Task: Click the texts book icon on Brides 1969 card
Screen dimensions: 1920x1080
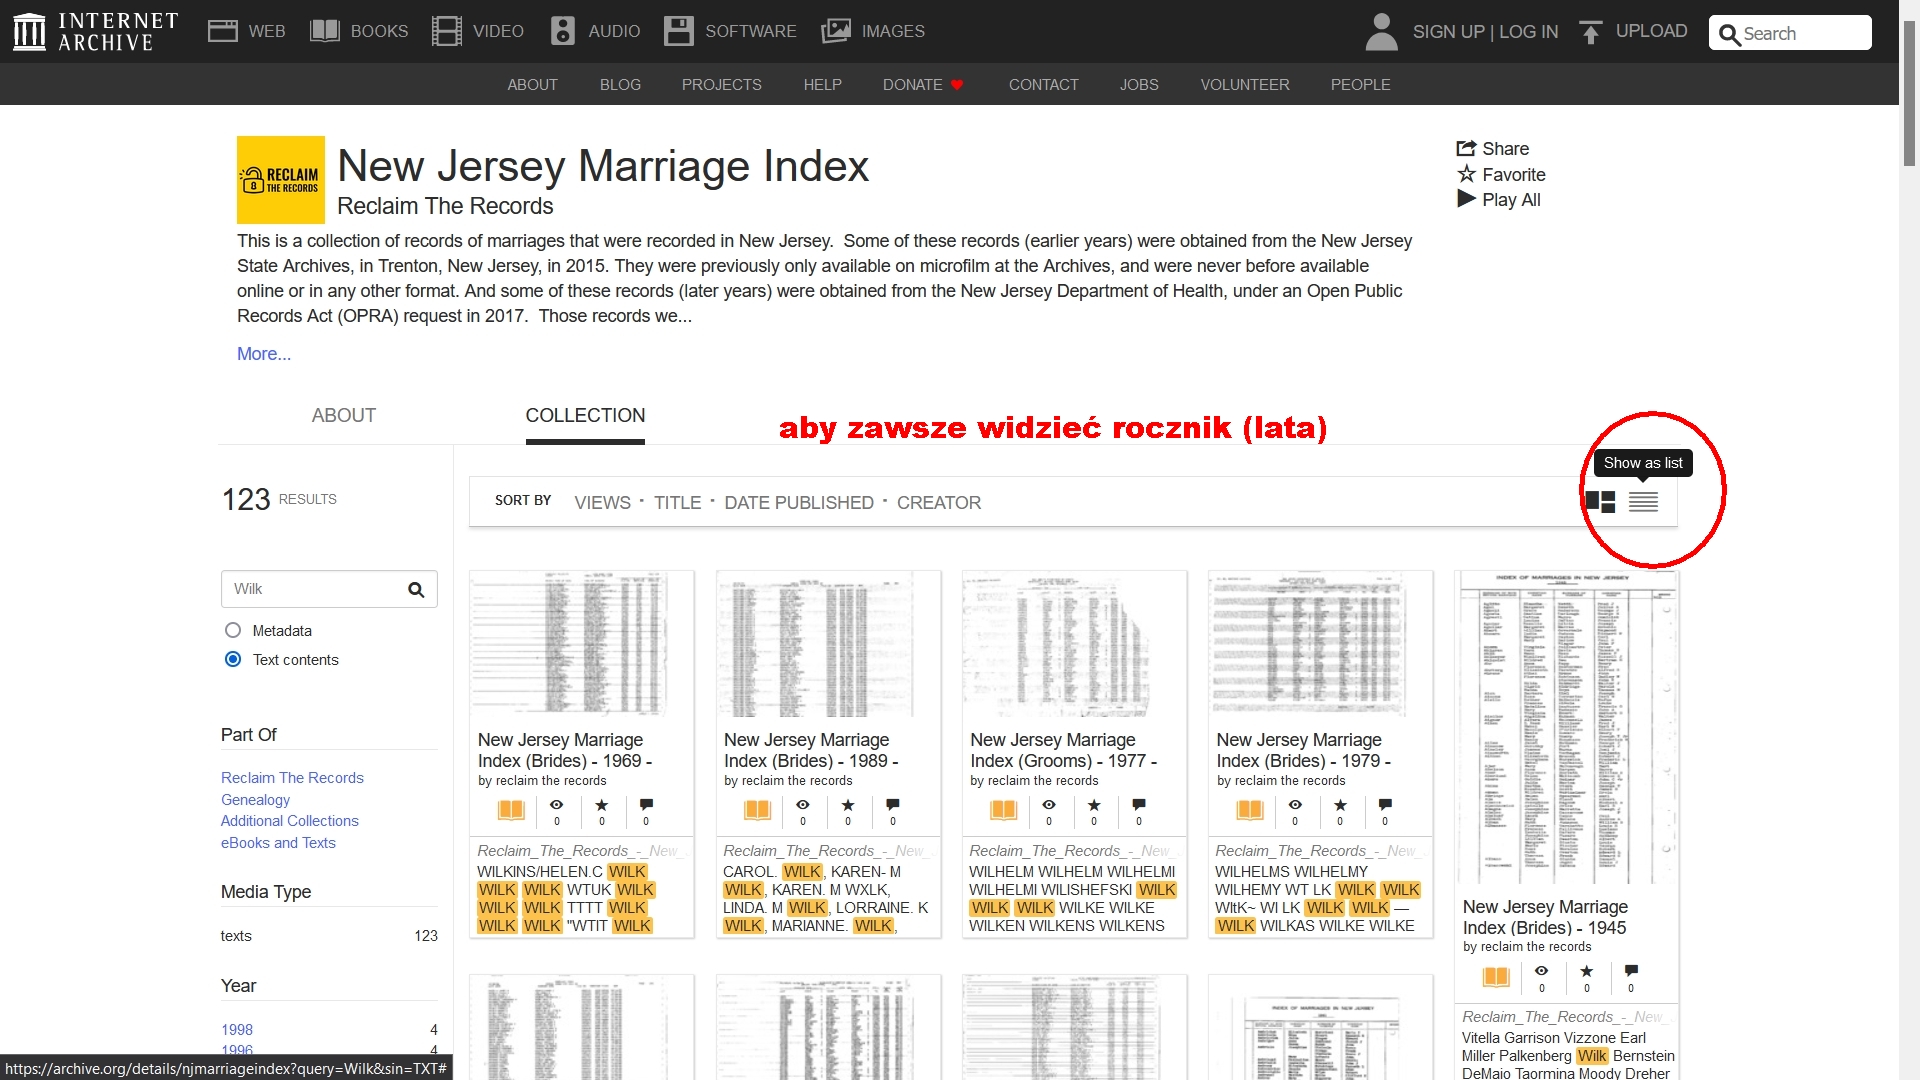Action: tap(511, 810)
